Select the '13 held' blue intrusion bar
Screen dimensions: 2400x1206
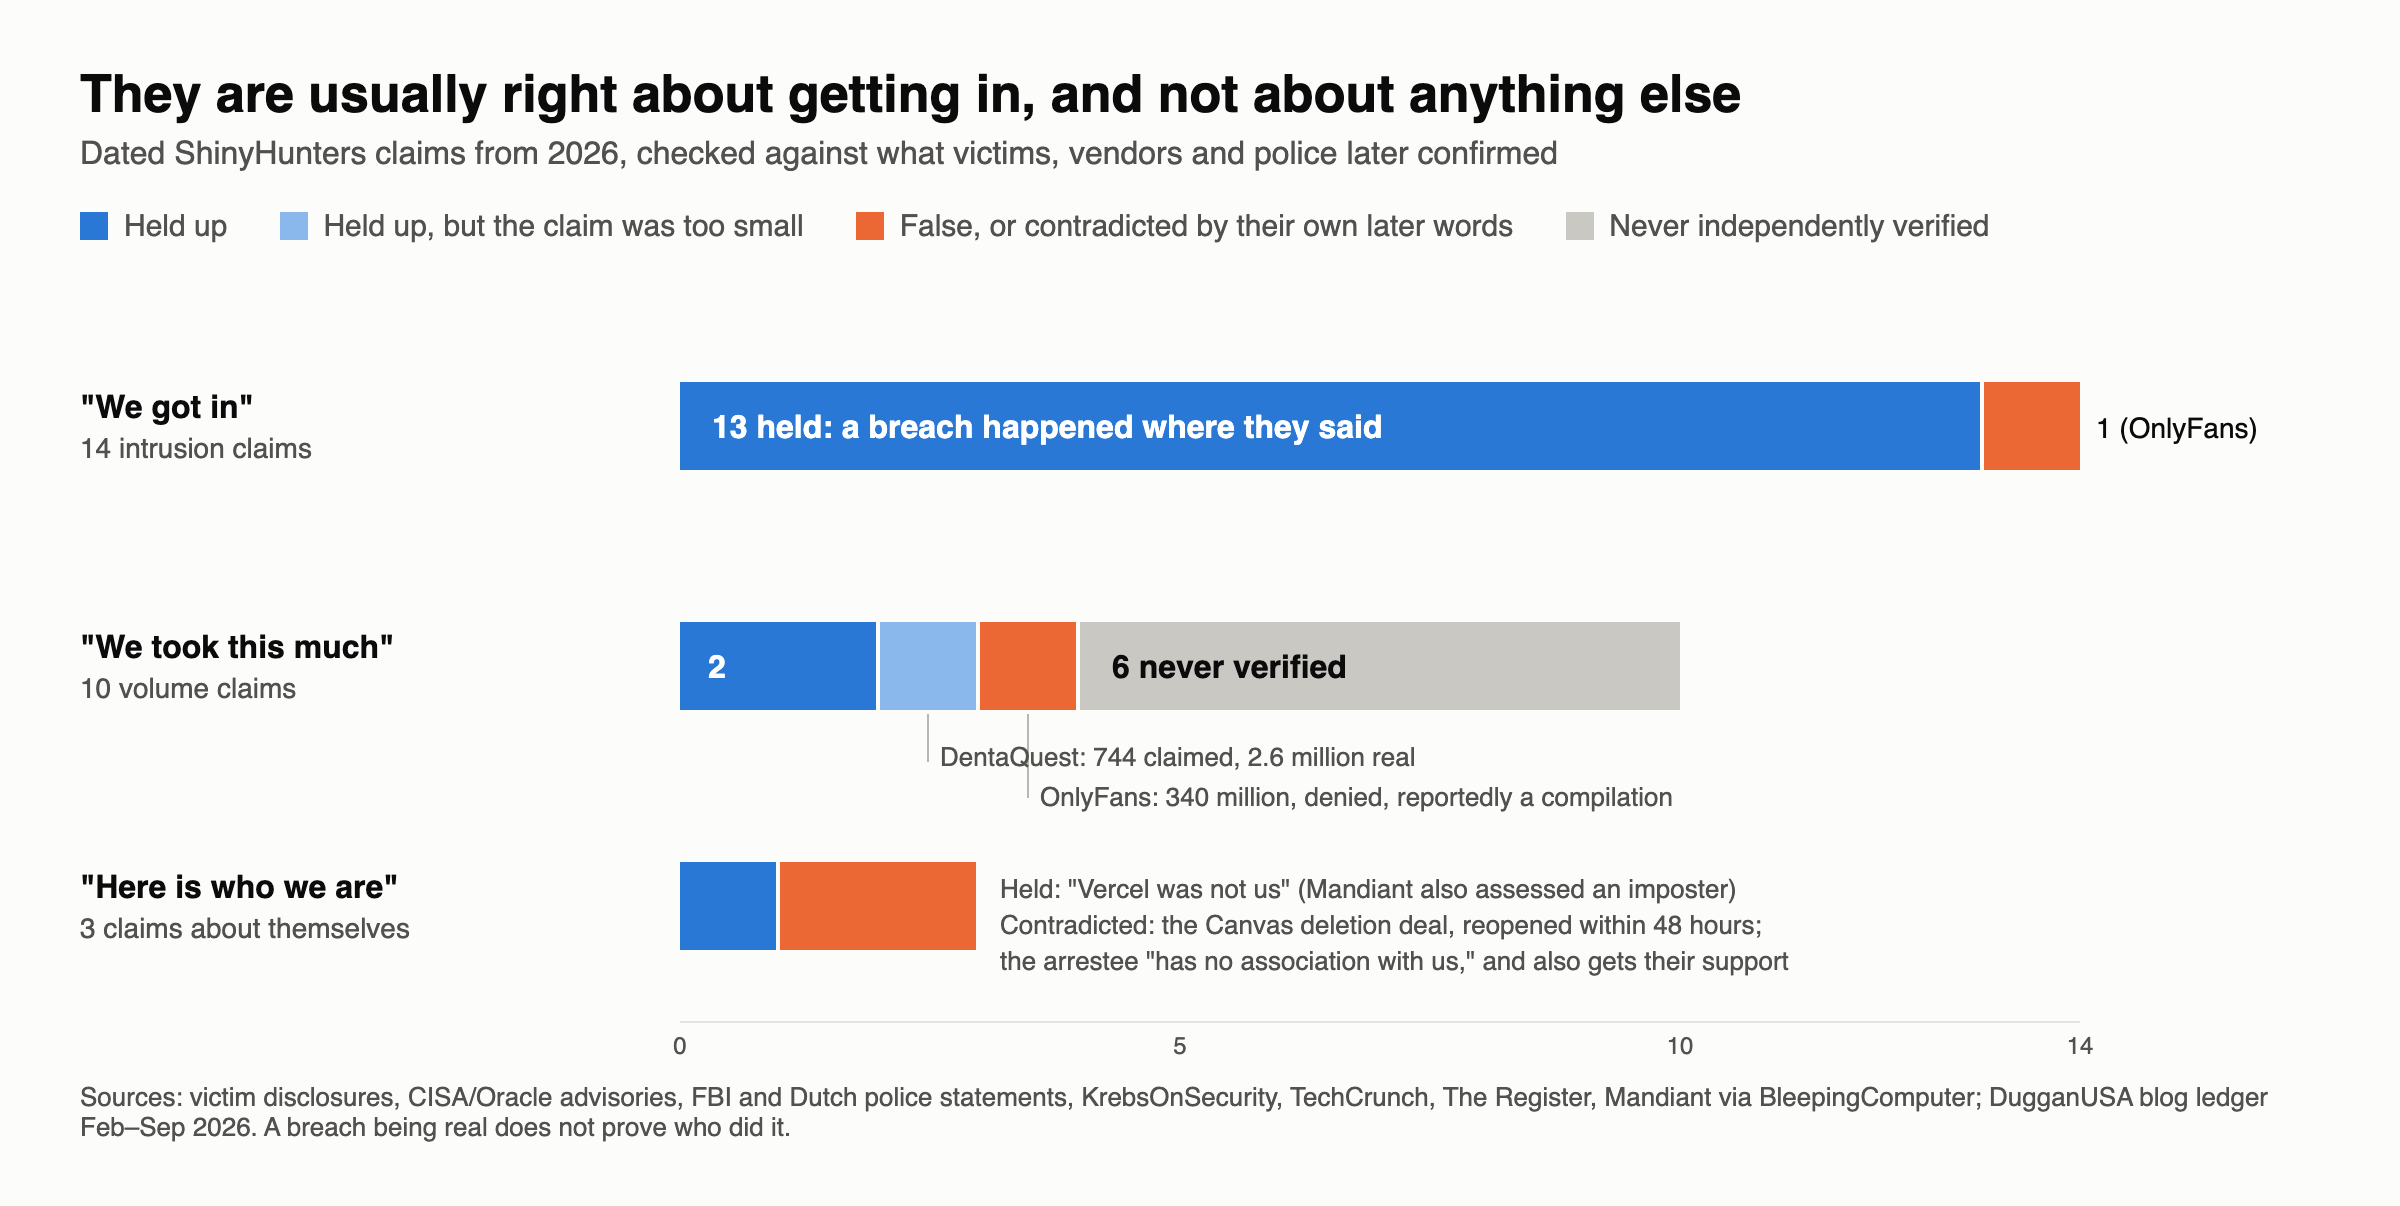pos(1330,426)
